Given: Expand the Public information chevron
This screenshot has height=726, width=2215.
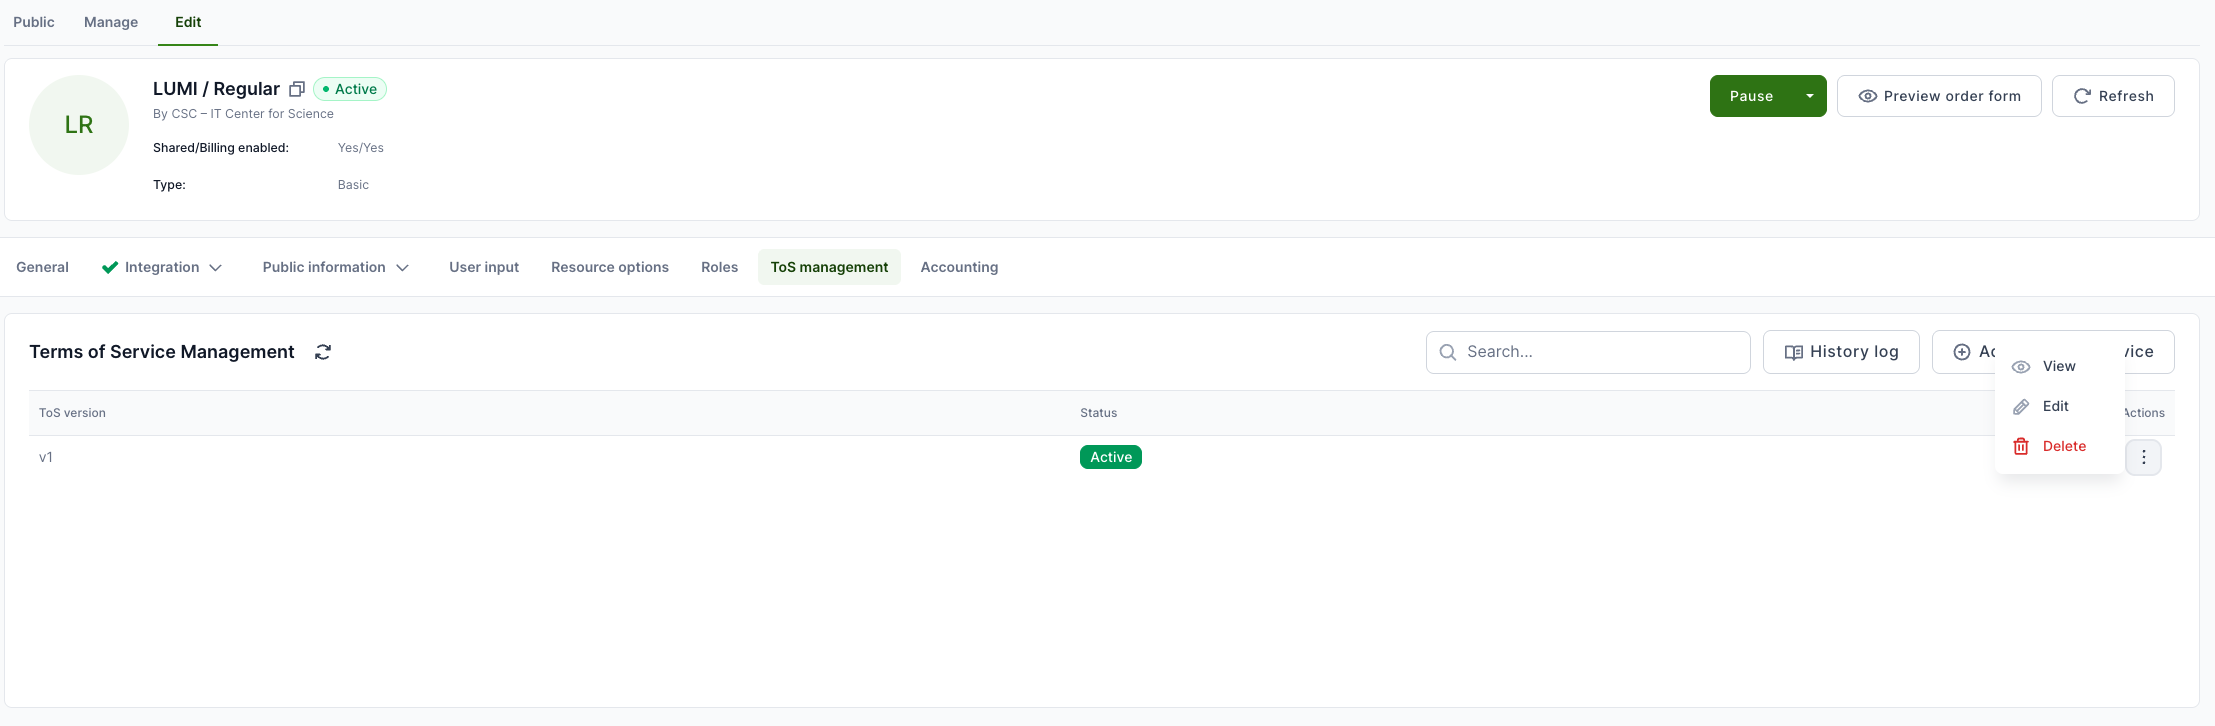Looking at the screenshot, I should pos(402,267).
